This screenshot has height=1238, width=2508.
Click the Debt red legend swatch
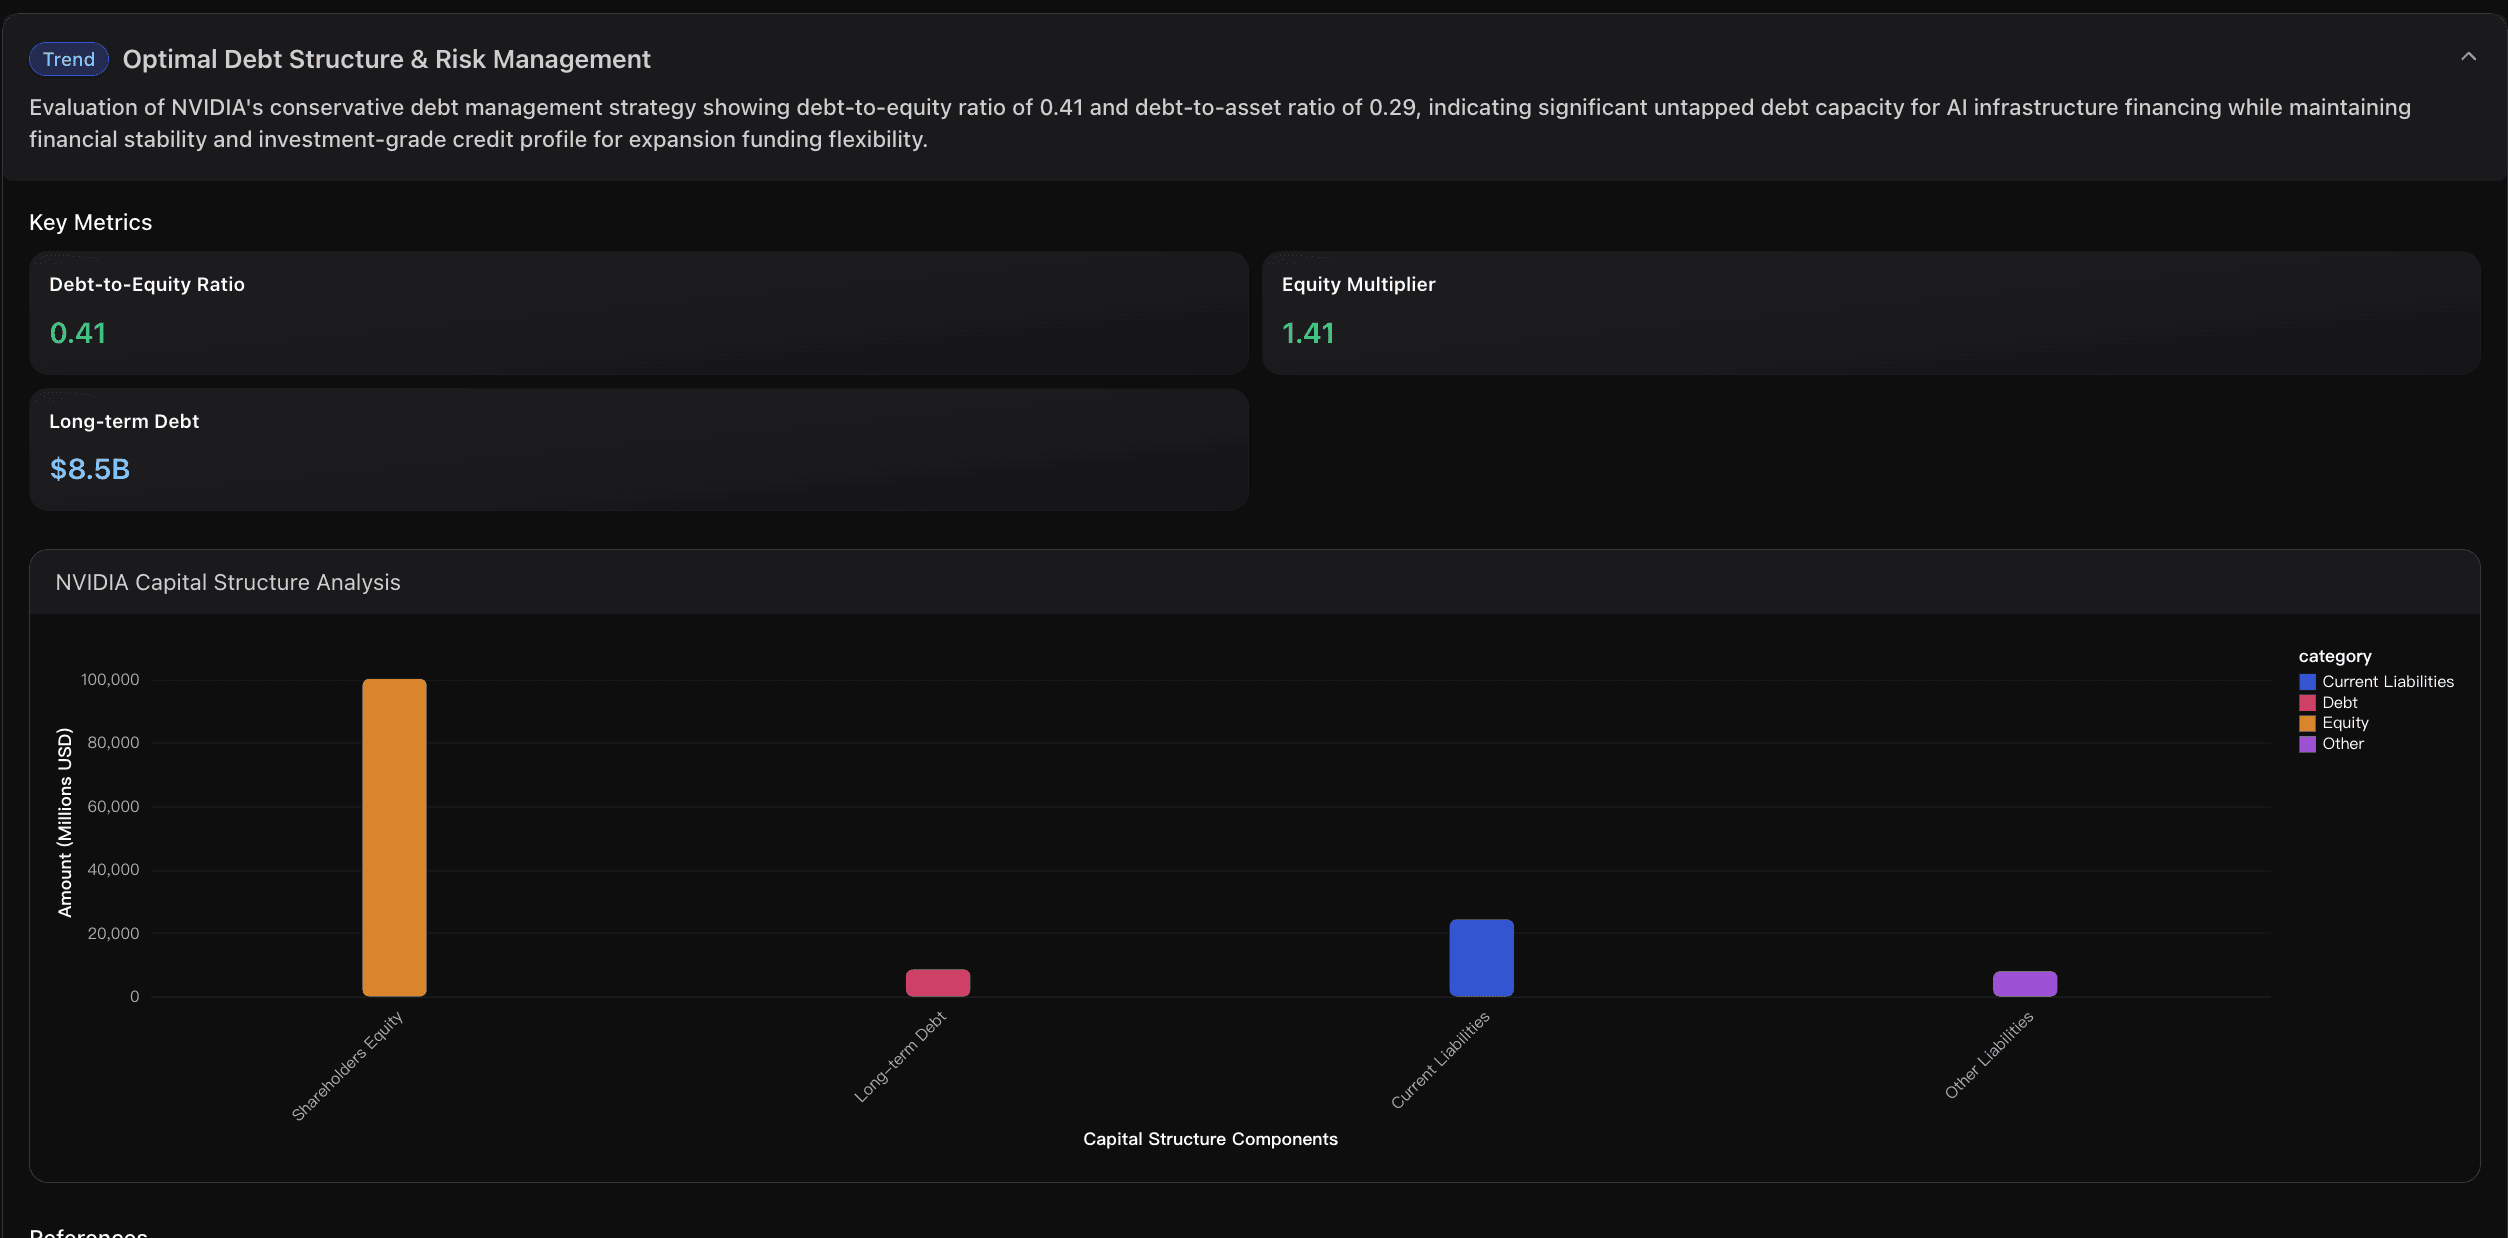coord(2307,703)
